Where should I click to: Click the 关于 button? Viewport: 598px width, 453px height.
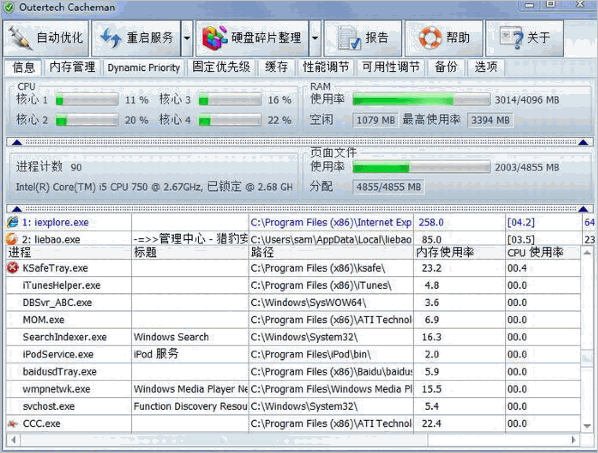(524, 38)
